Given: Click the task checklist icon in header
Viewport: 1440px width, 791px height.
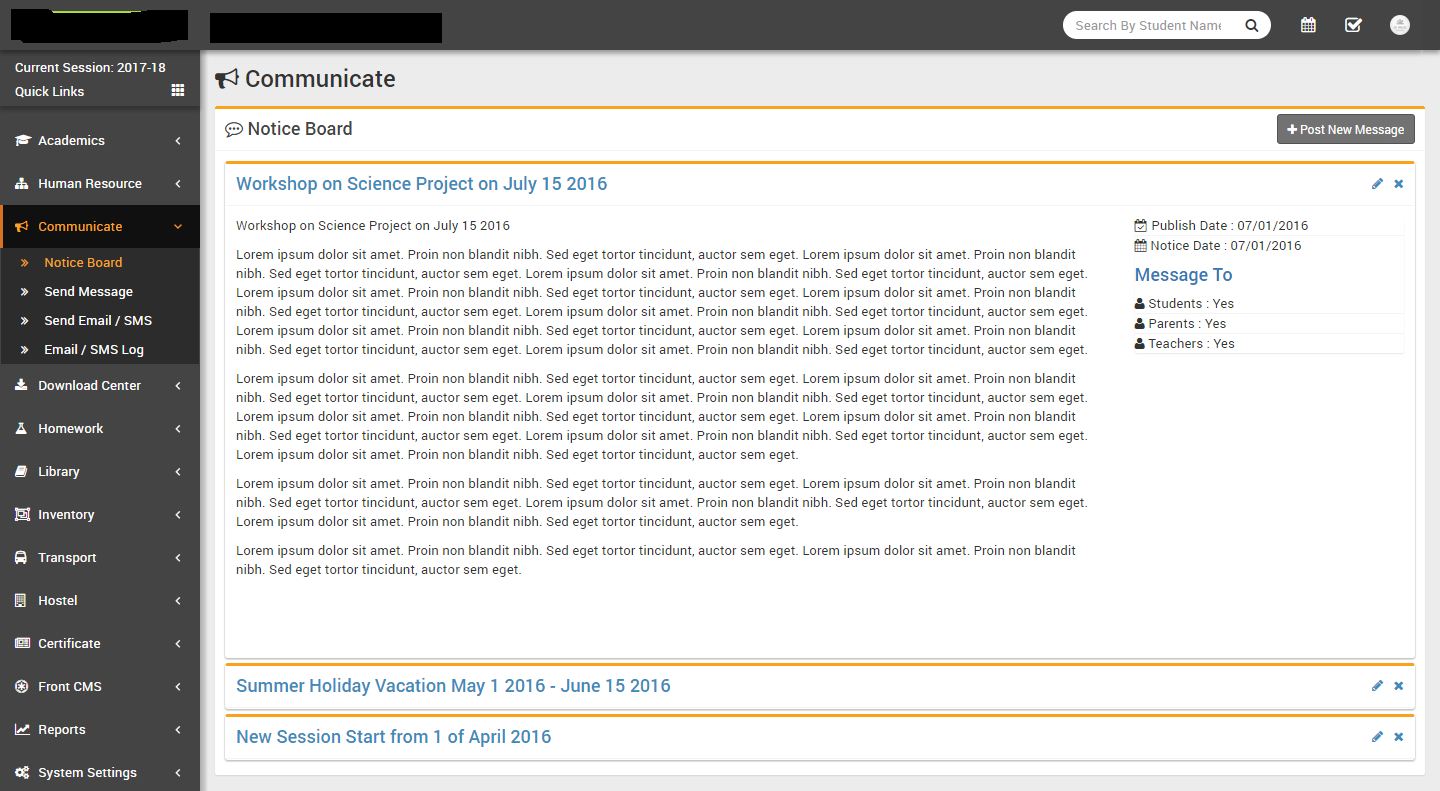Looking at the screenshot, I should point(1353,25).
